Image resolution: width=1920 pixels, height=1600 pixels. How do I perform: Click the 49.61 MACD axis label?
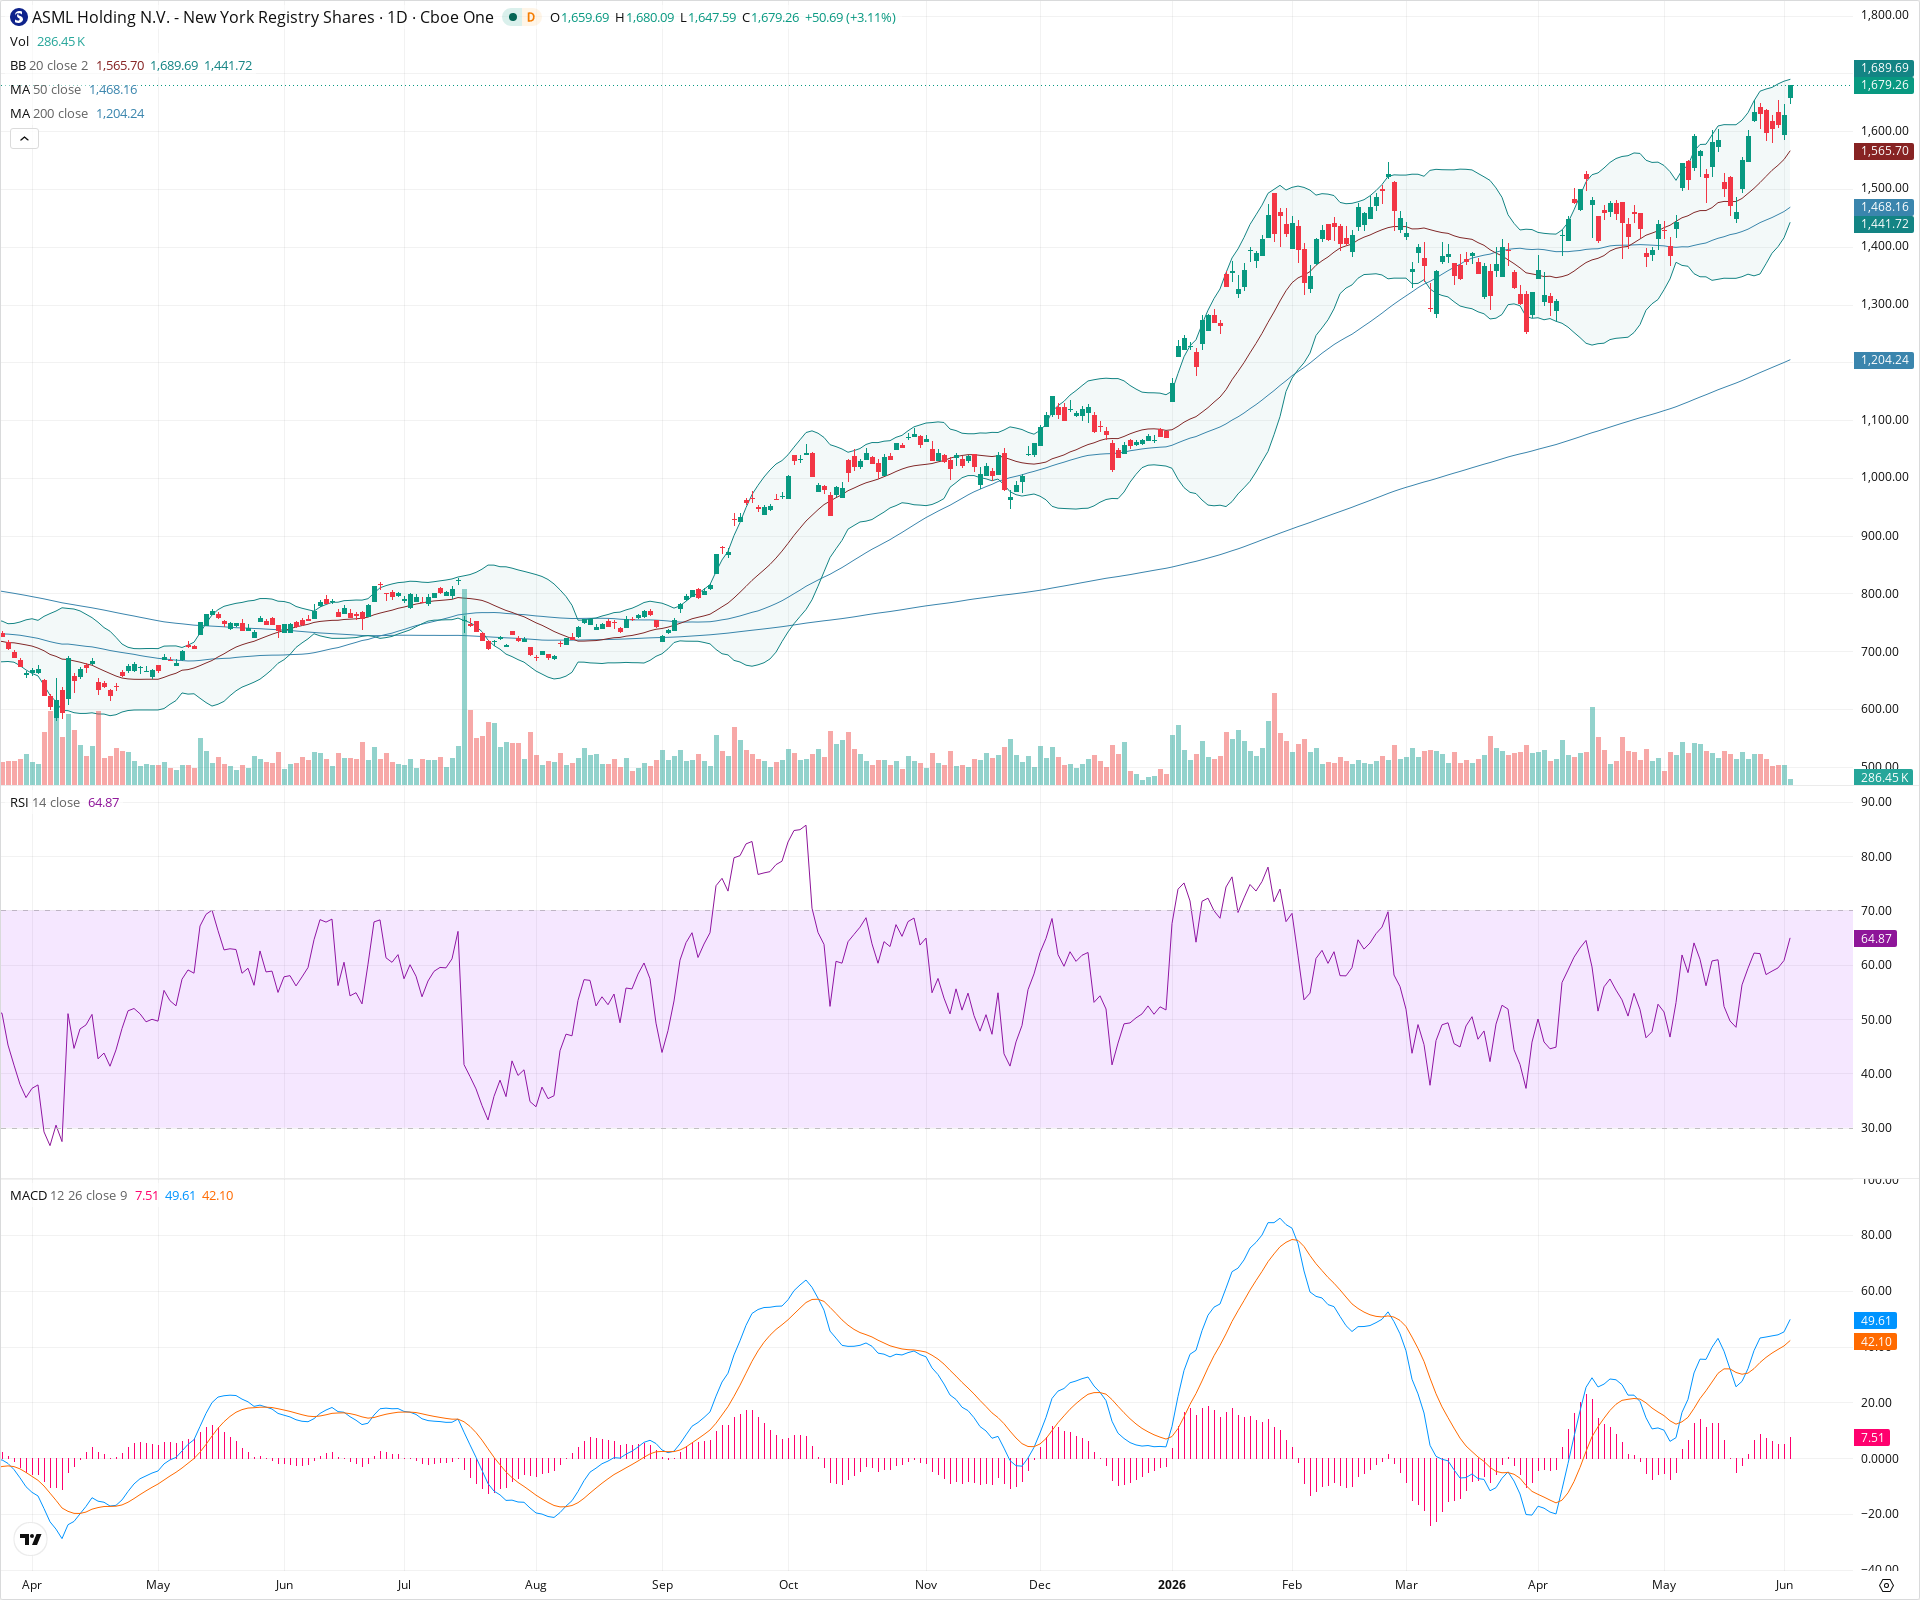1876,1321
